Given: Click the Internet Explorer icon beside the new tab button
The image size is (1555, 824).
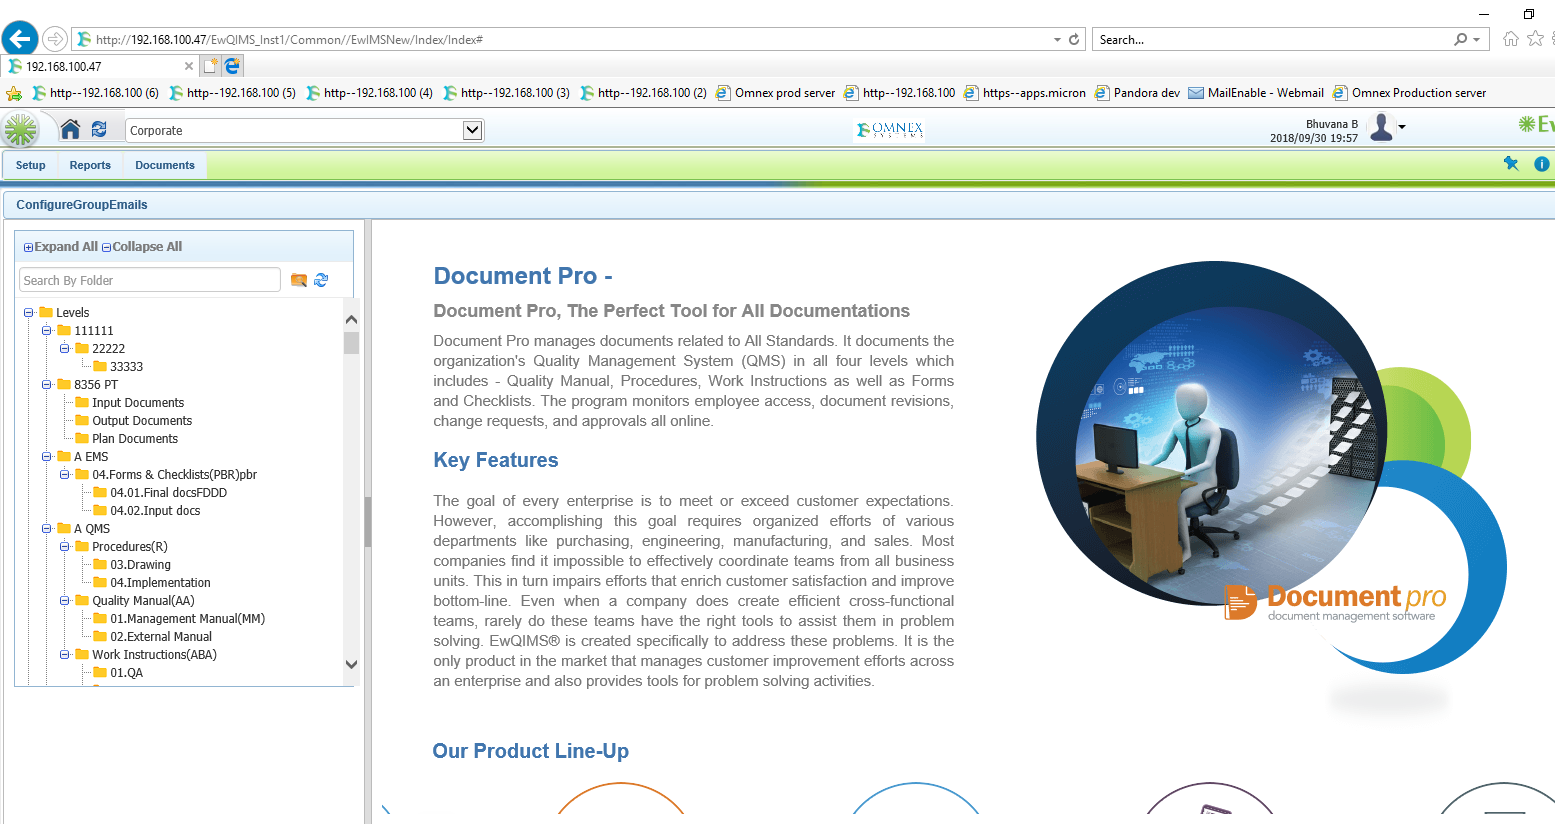Looking at the screenshot, I should click(x=232, y=66).
